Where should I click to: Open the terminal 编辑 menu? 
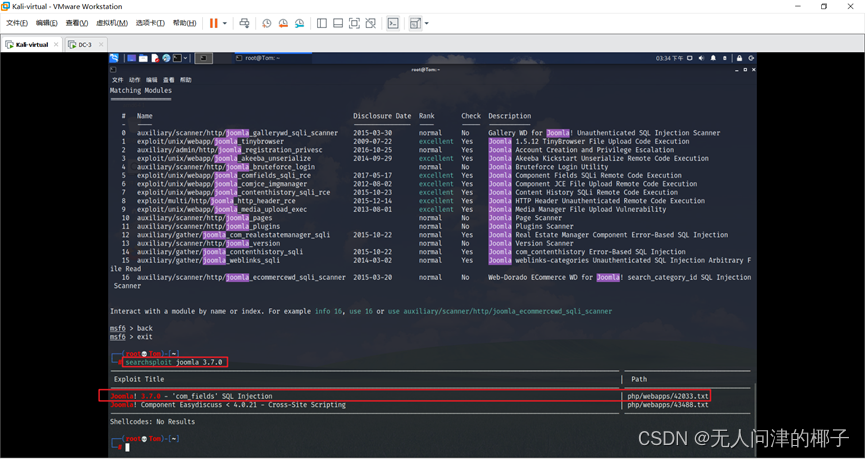[152, 80]
